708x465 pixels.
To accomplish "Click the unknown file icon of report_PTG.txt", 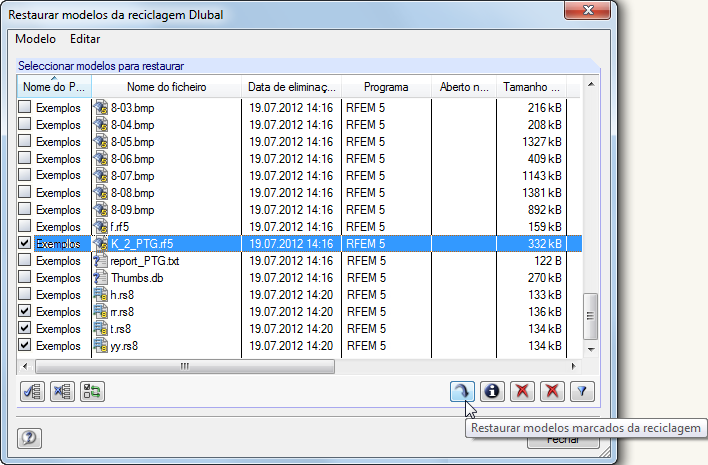I will tap(100, 261).
